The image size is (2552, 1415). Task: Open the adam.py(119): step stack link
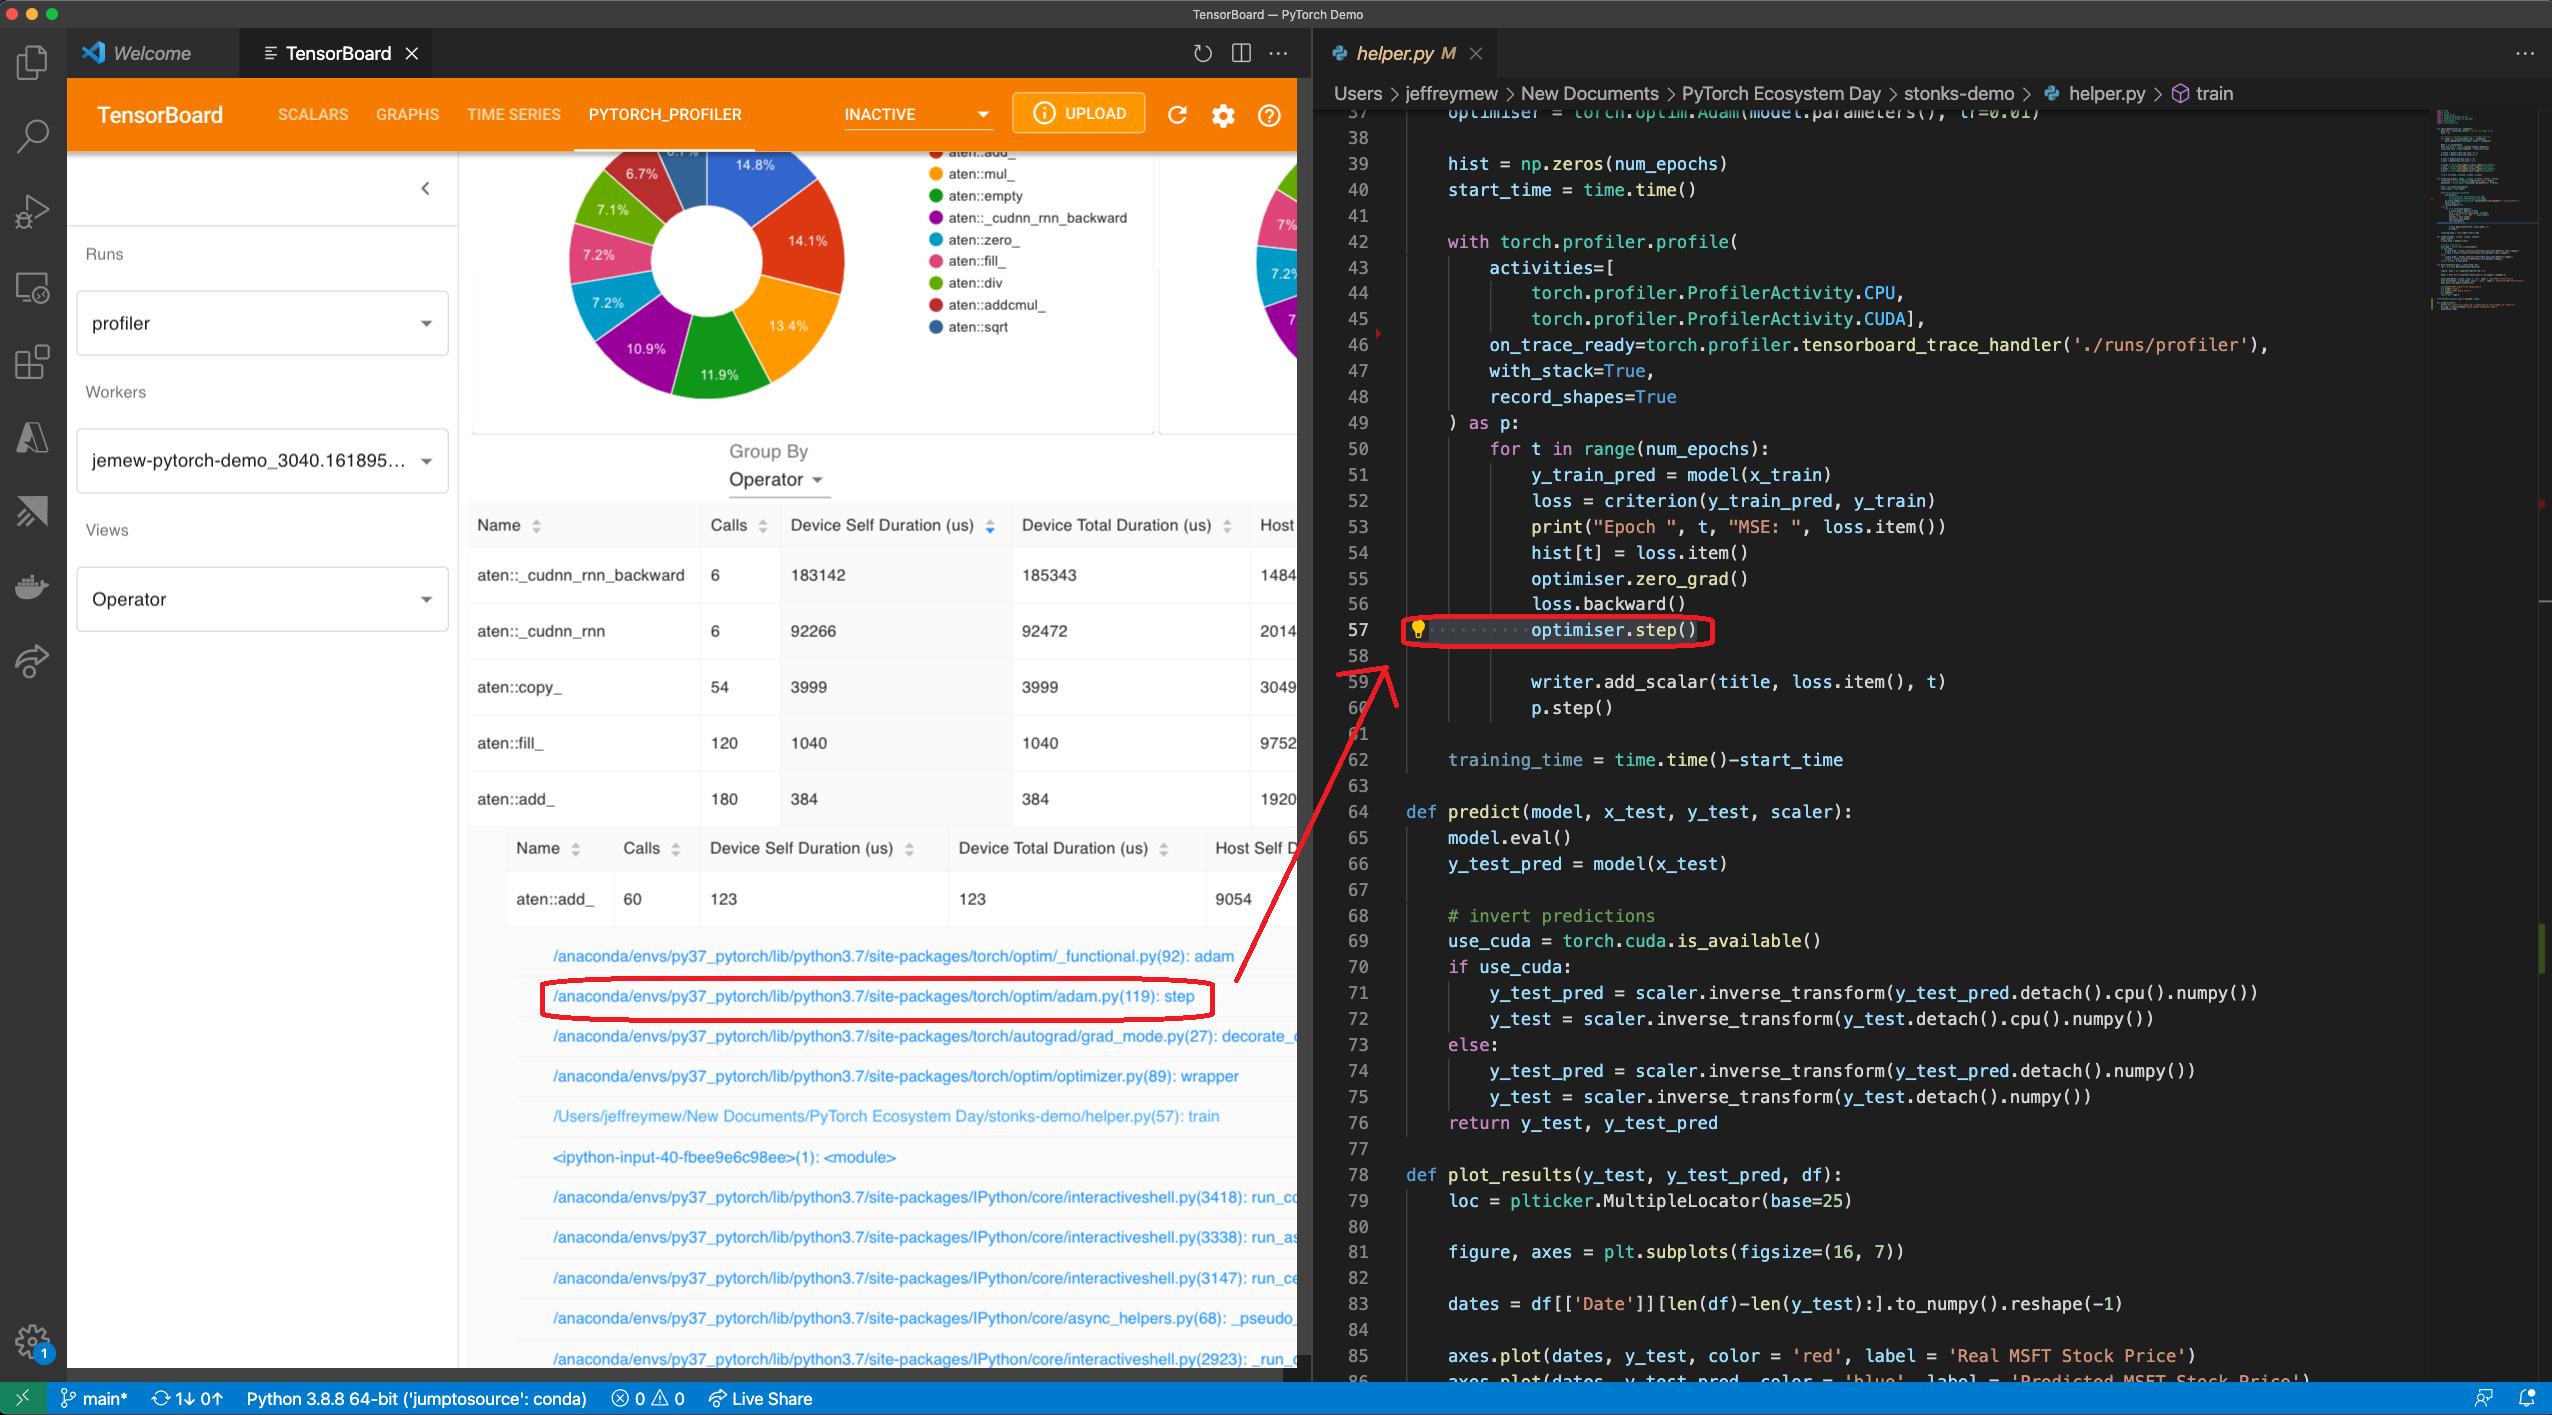coord(873,997)
